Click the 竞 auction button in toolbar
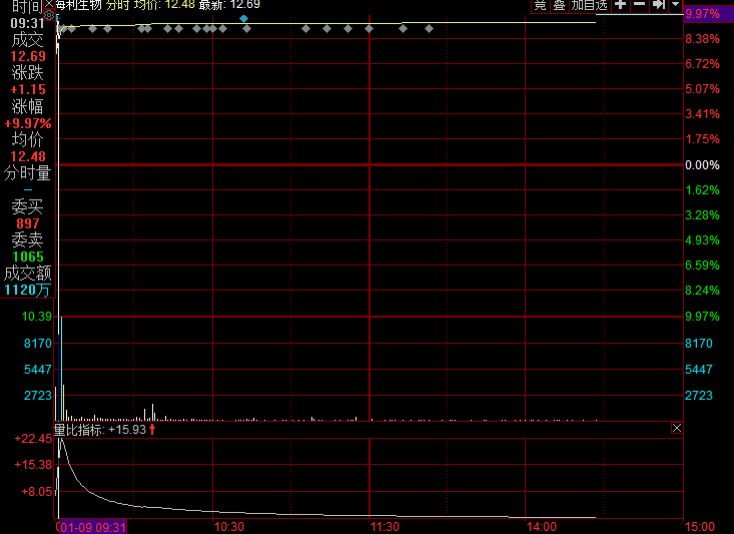The height and width of the screenshot is (534, 734). pyautogui.click(x=540, y=5)
